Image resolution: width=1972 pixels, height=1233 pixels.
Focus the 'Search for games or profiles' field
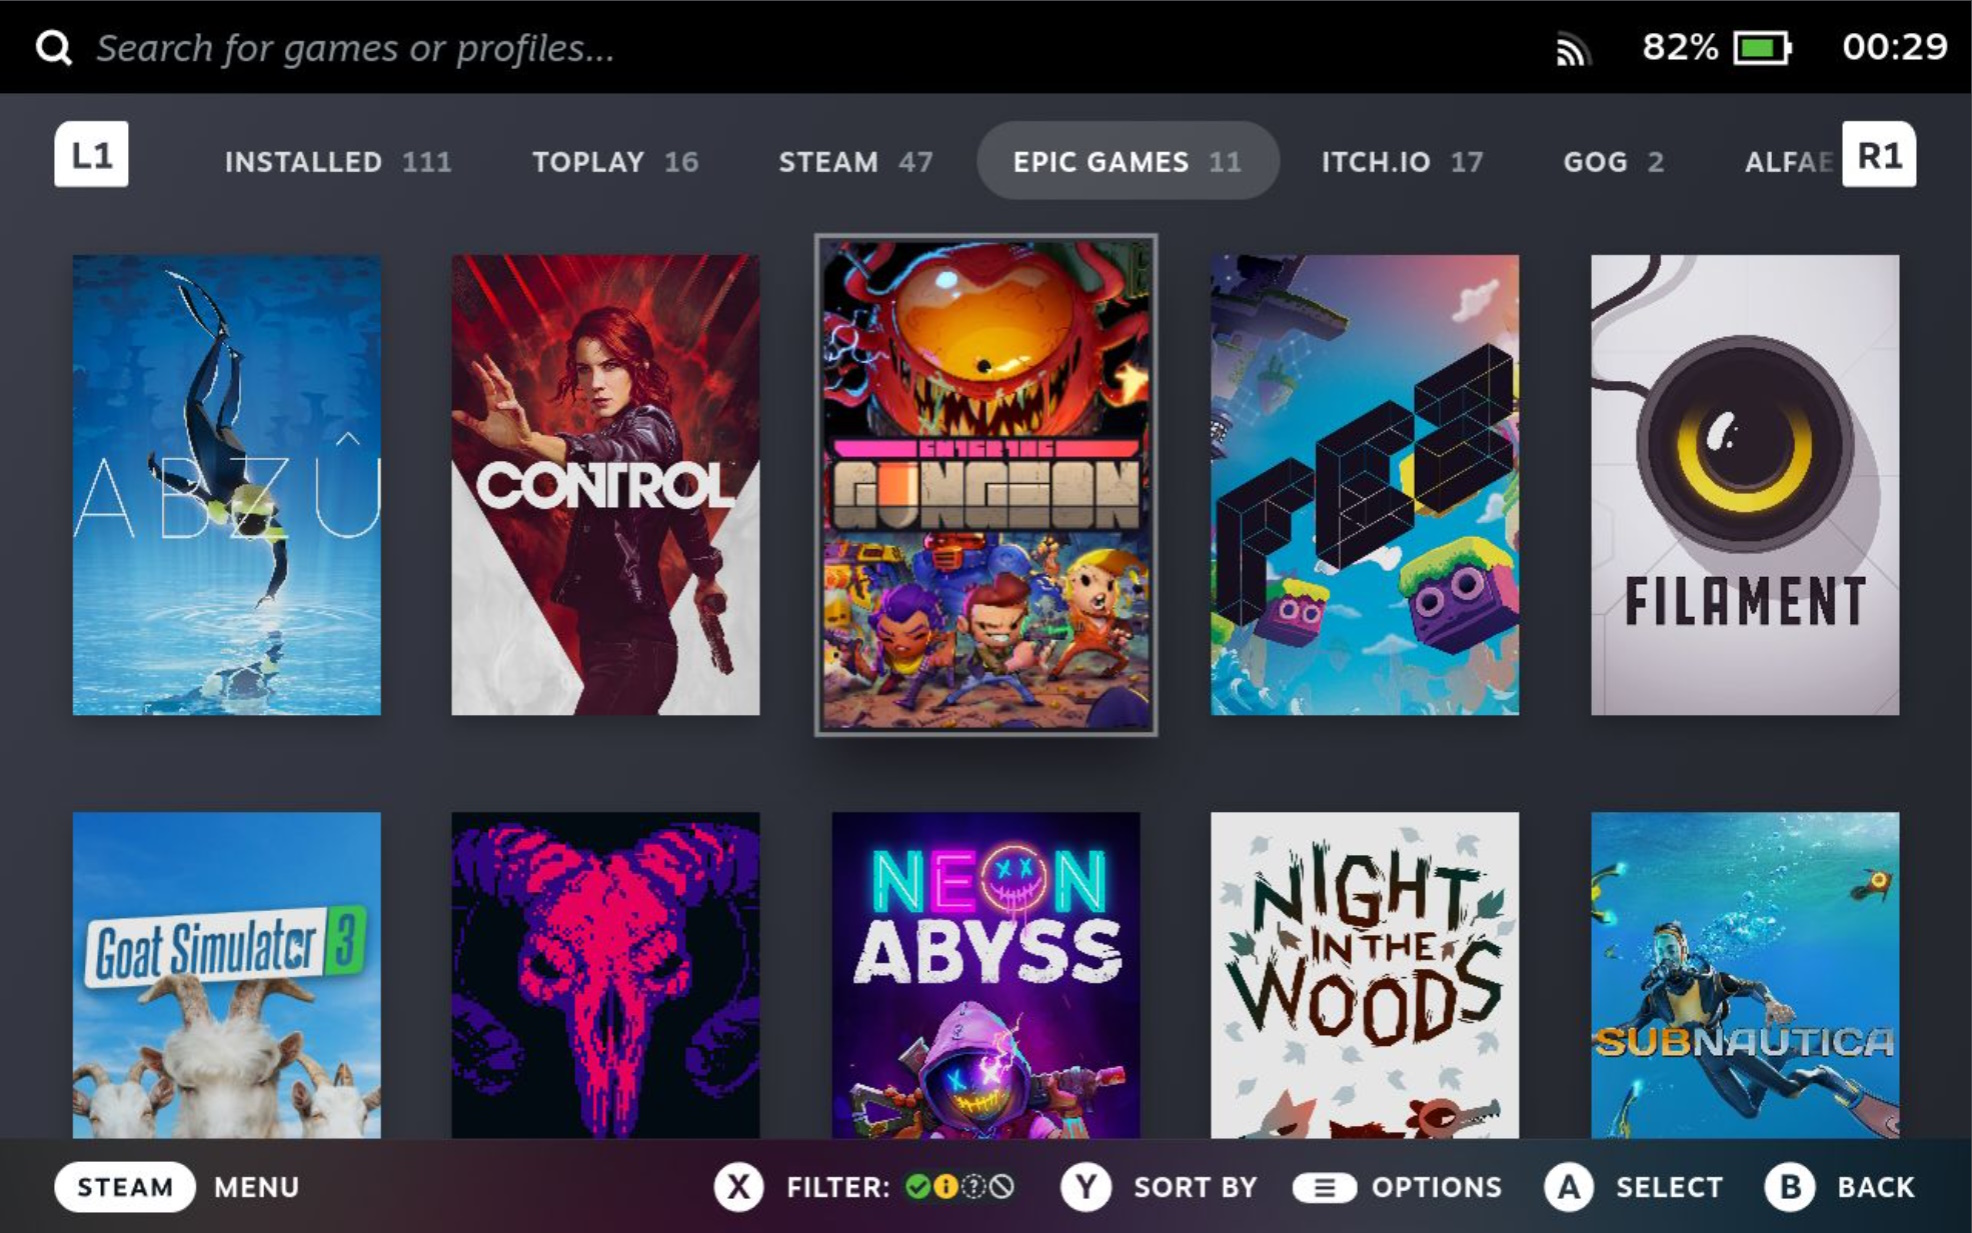tap(355, 47)
